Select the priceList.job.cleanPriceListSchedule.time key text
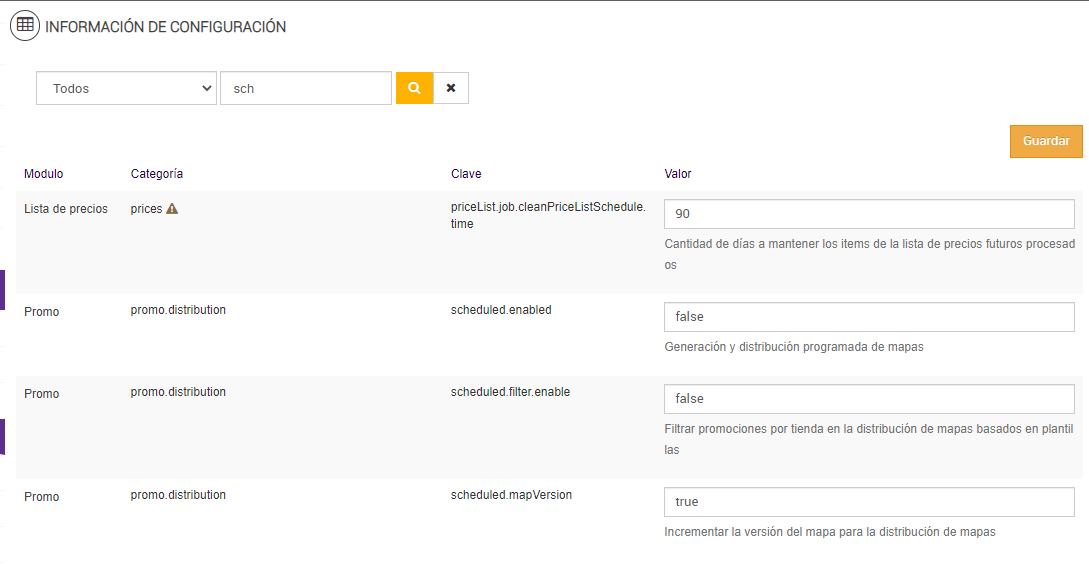Viewport: 1089px width, 567px height. [x=548, y=215]
